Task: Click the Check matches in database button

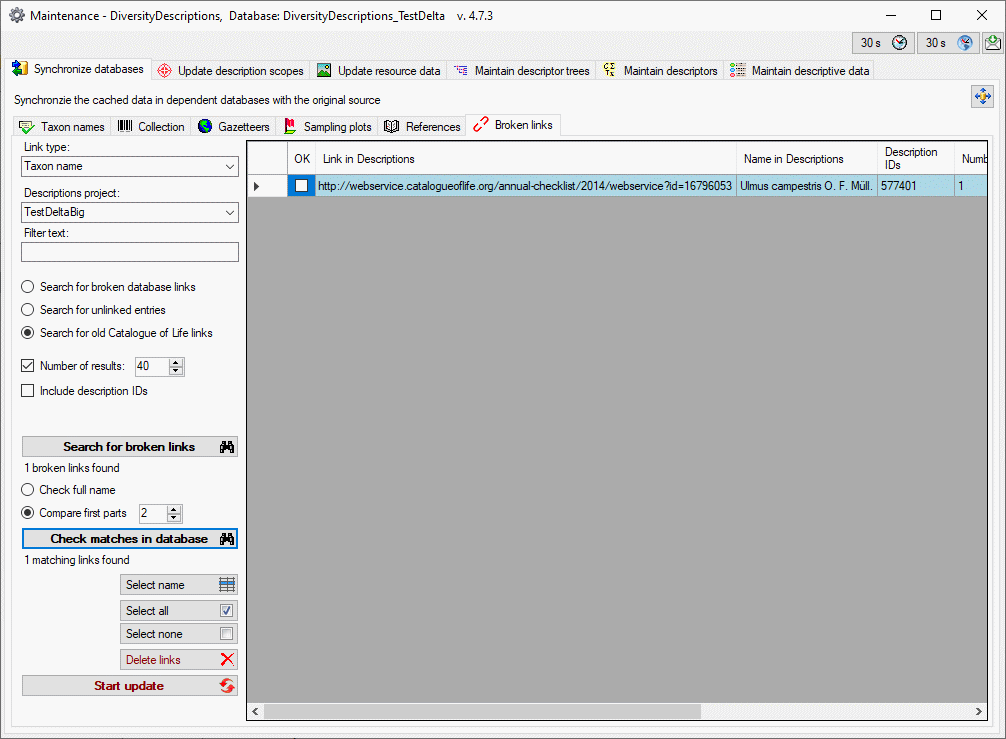Action: coord(130,539)
